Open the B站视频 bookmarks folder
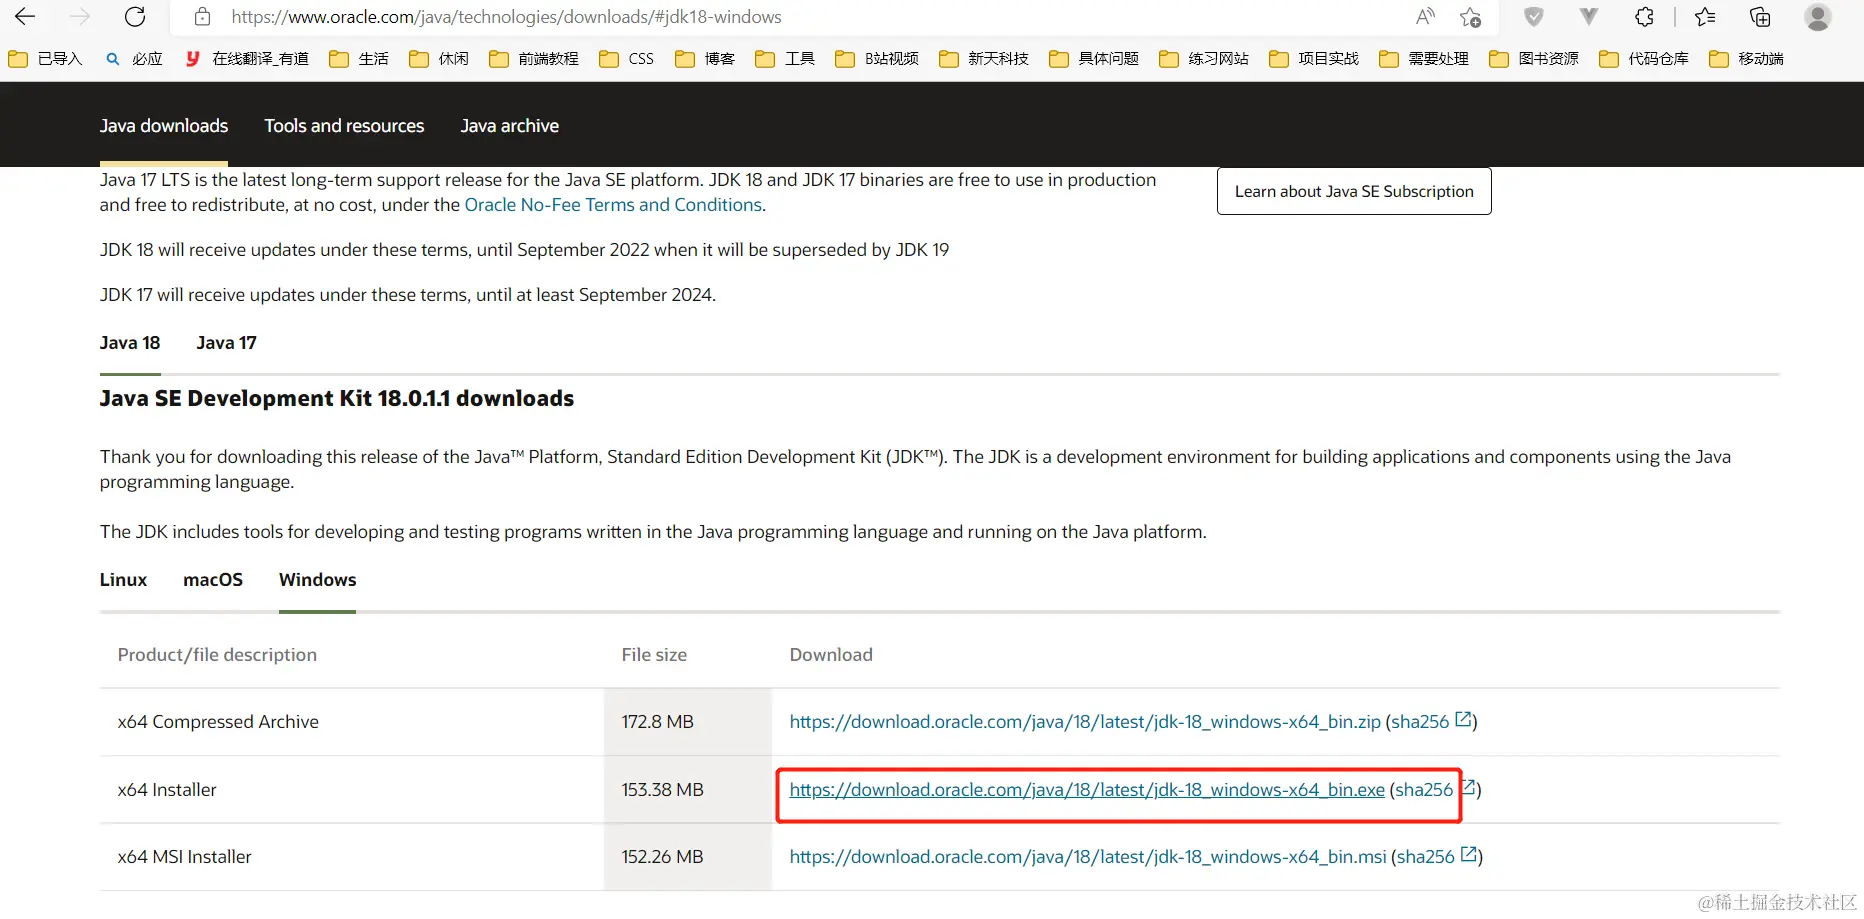Image resolution: width=1864 pixels, height=919 pixels. coord(877,59)
